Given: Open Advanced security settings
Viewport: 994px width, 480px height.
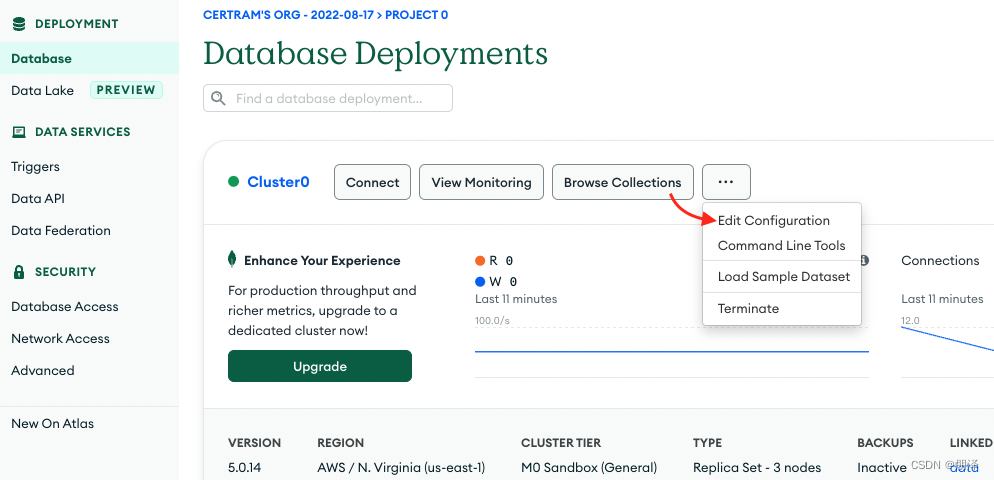Looking at the screenshot, I should click(x=42, y=370).
